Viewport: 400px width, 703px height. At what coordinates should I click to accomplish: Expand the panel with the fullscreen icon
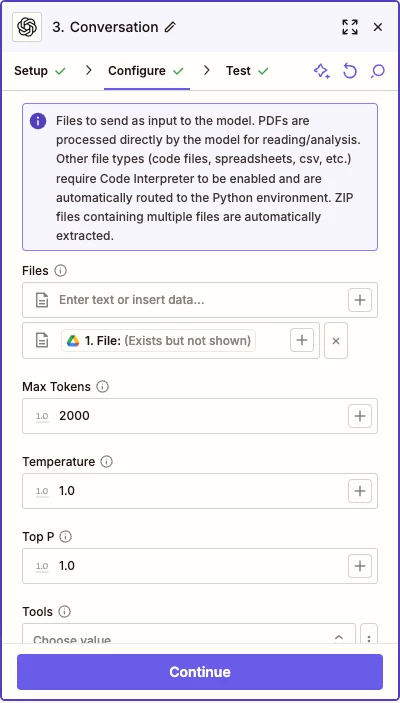click(350, 27)
